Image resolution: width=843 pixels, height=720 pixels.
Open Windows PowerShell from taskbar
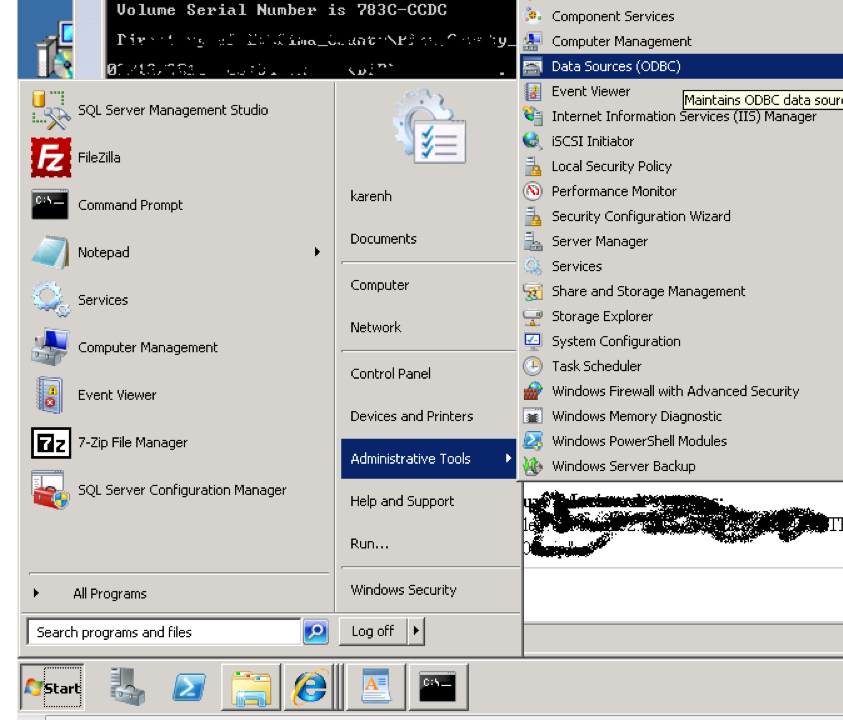click(189, 687)
